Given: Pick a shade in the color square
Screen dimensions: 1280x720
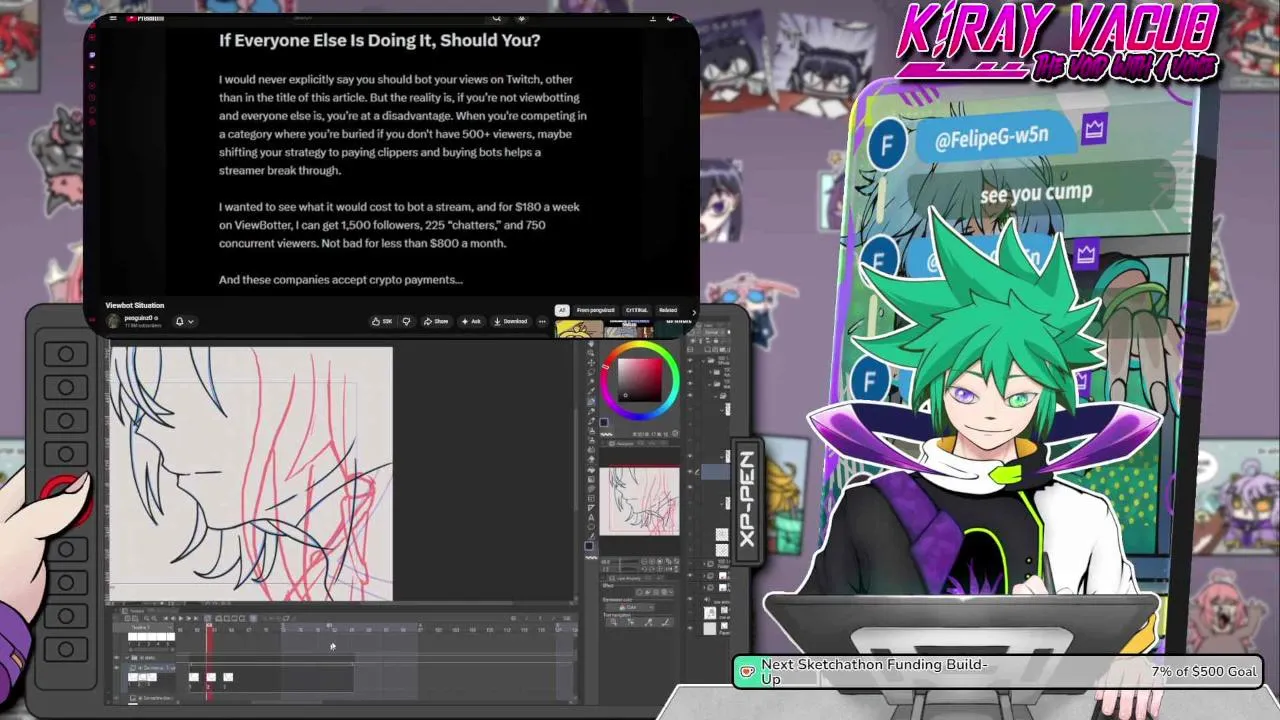Looking at the screenshot, I should tap(639, 380).
